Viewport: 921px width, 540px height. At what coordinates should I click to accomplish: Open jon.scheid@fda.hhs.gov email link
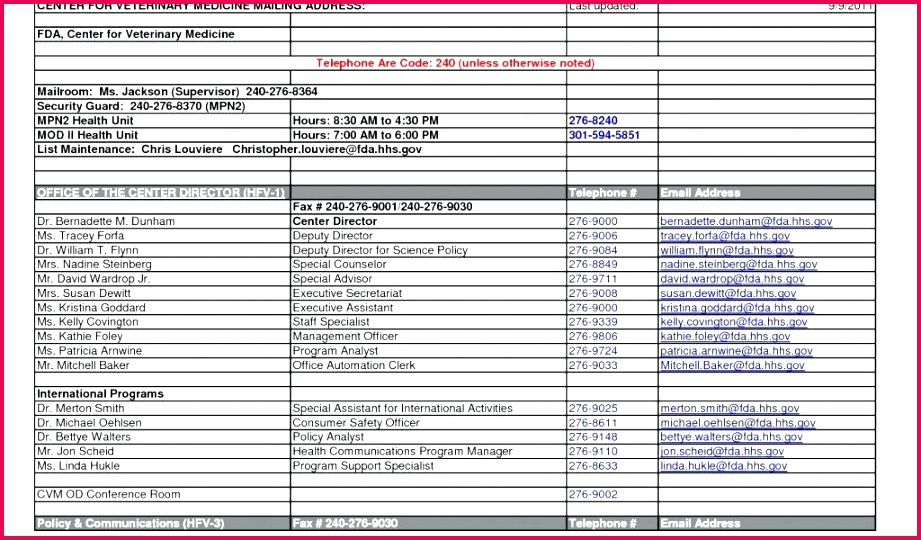[722, 452]
